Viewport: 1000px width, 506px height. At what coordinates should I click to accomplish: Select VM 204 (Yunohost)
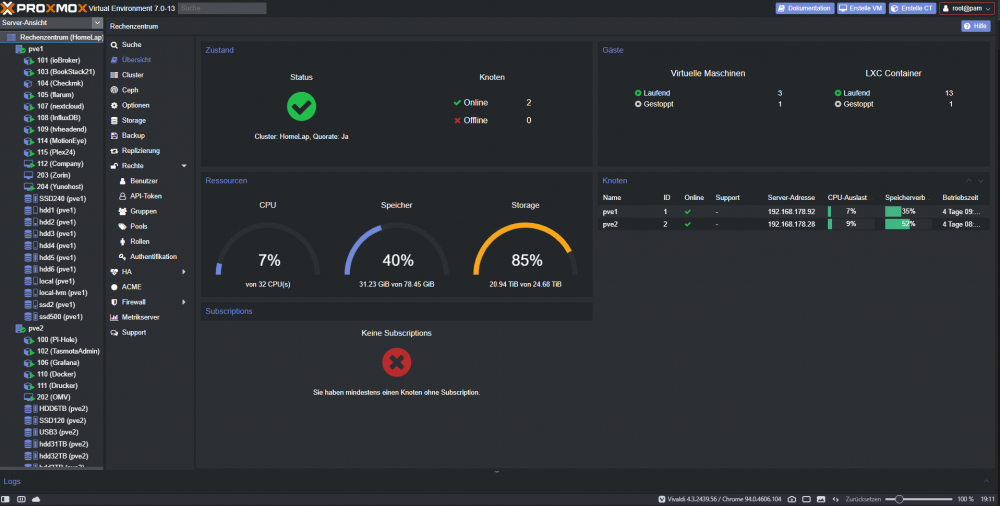(59, 187)
